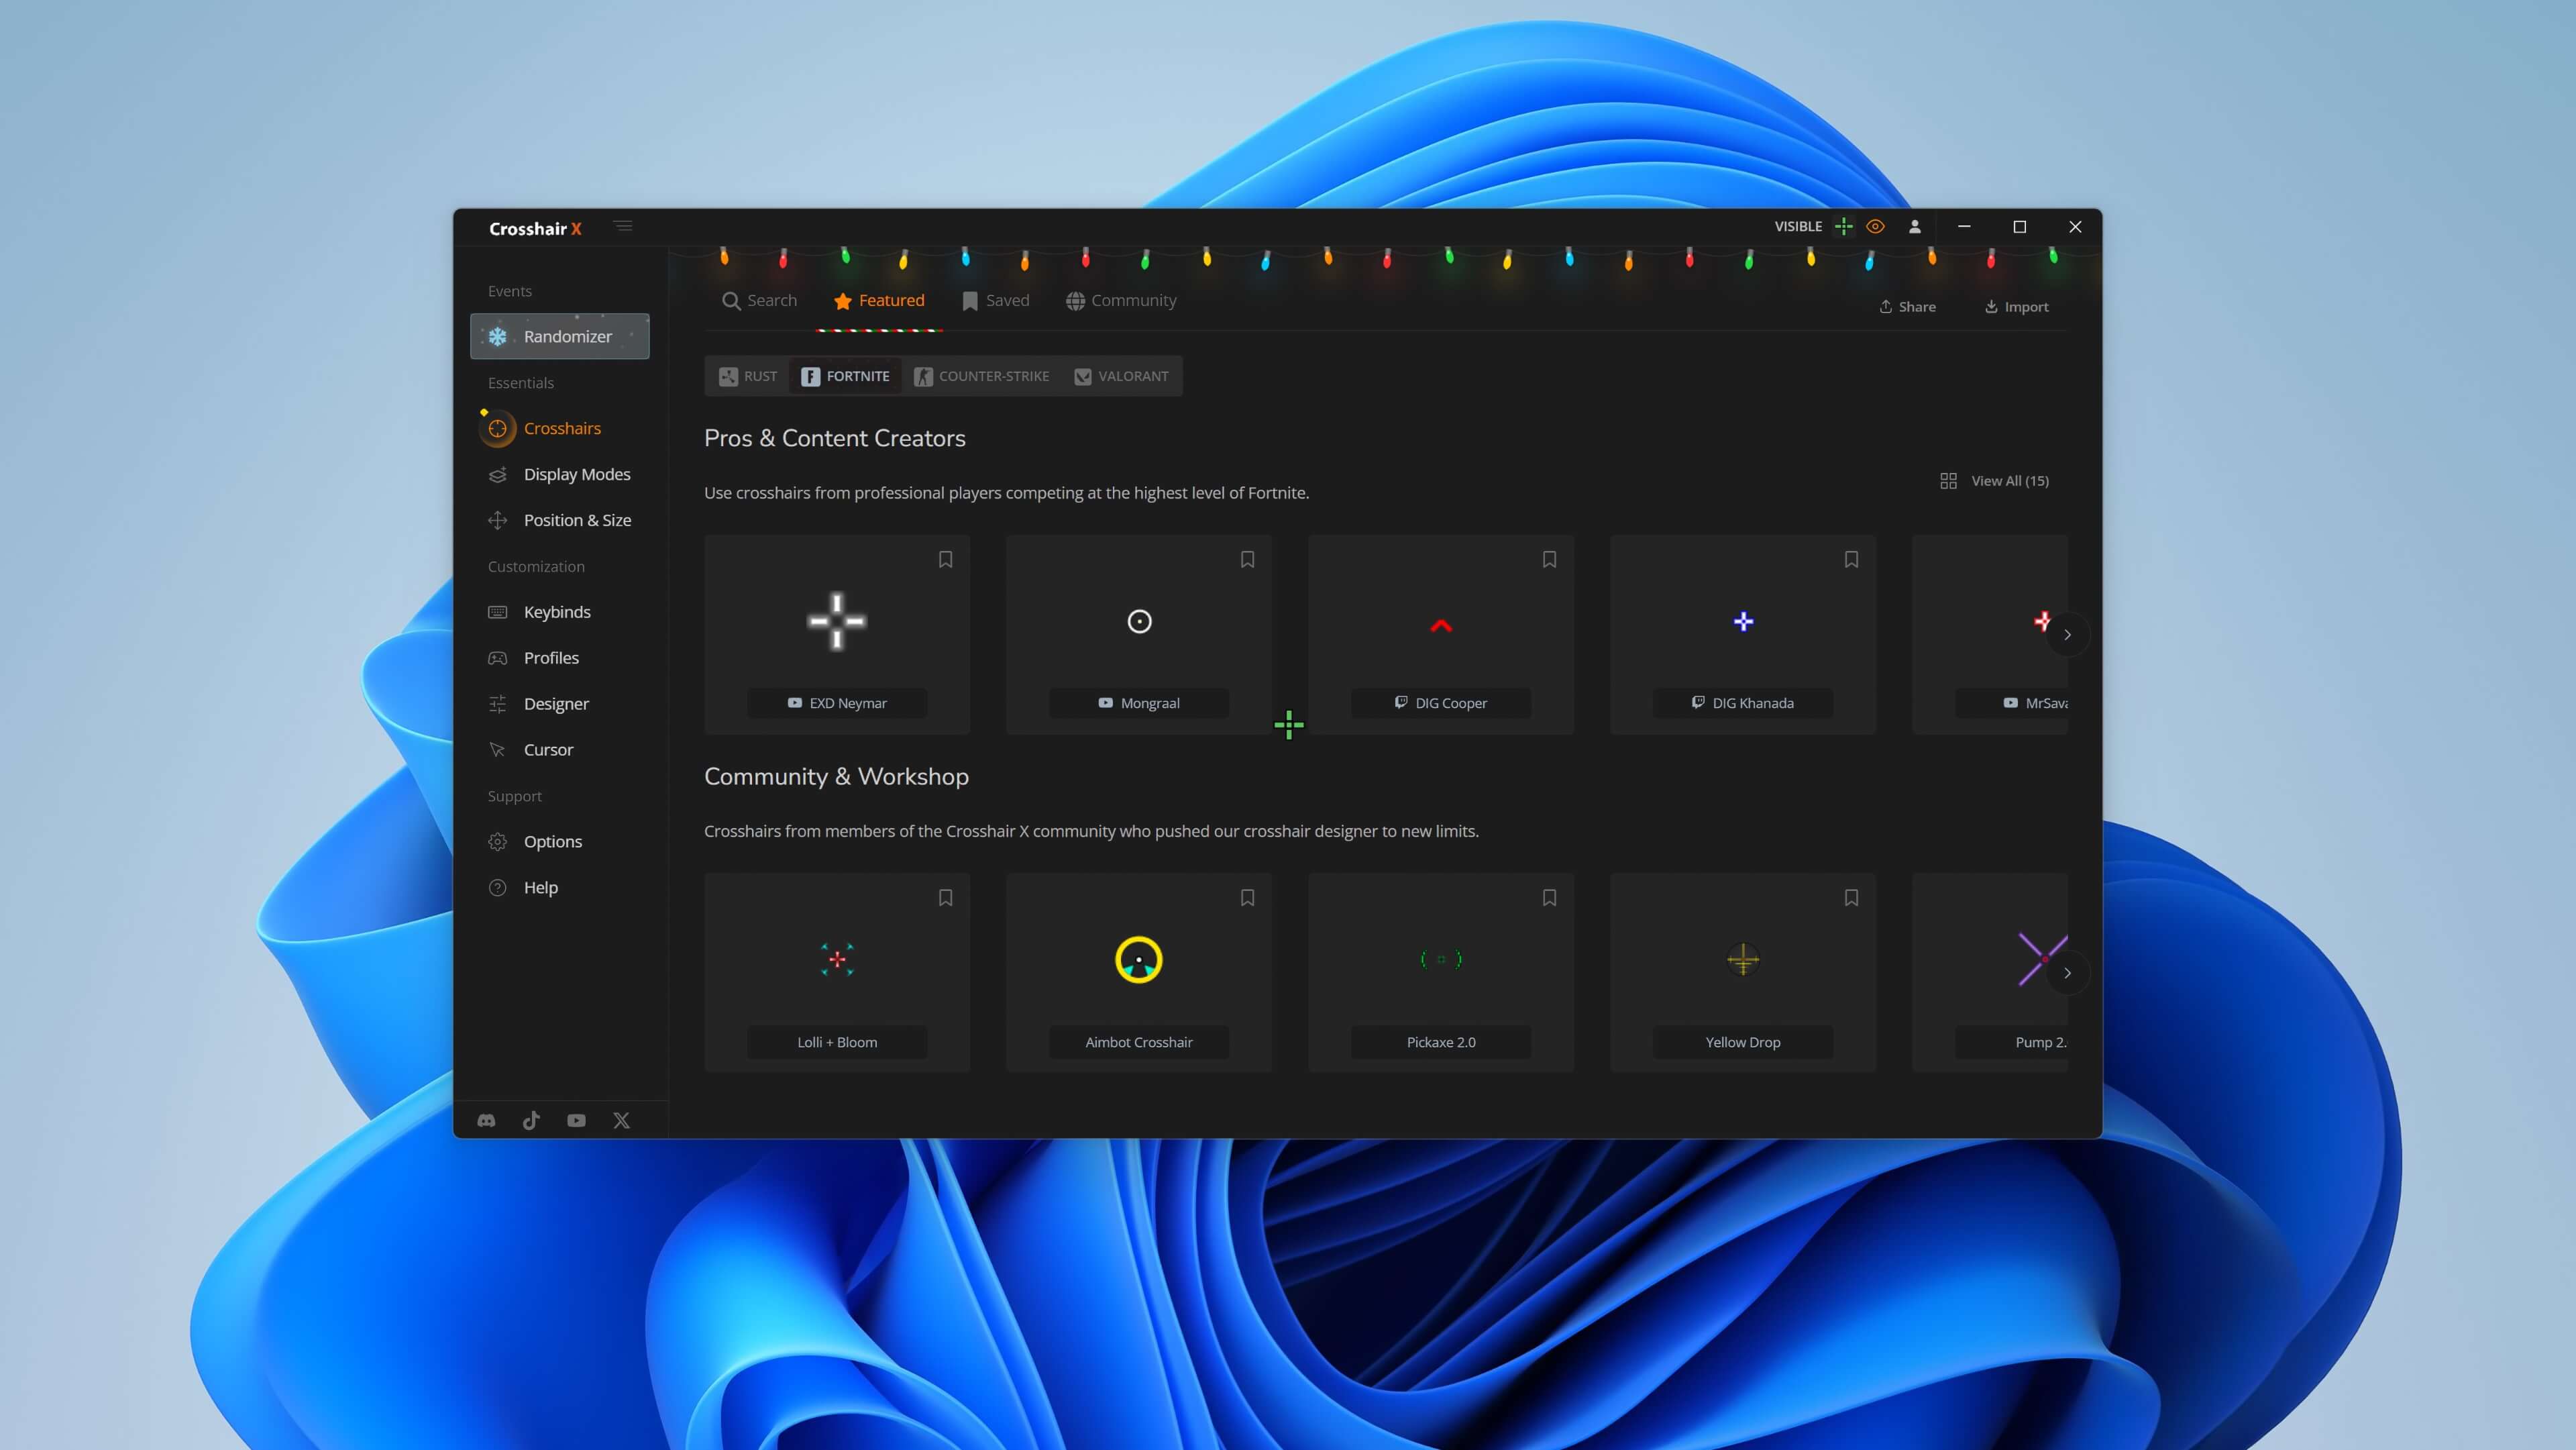
Task: Open the Community tab
Action: pos(1121,300)
